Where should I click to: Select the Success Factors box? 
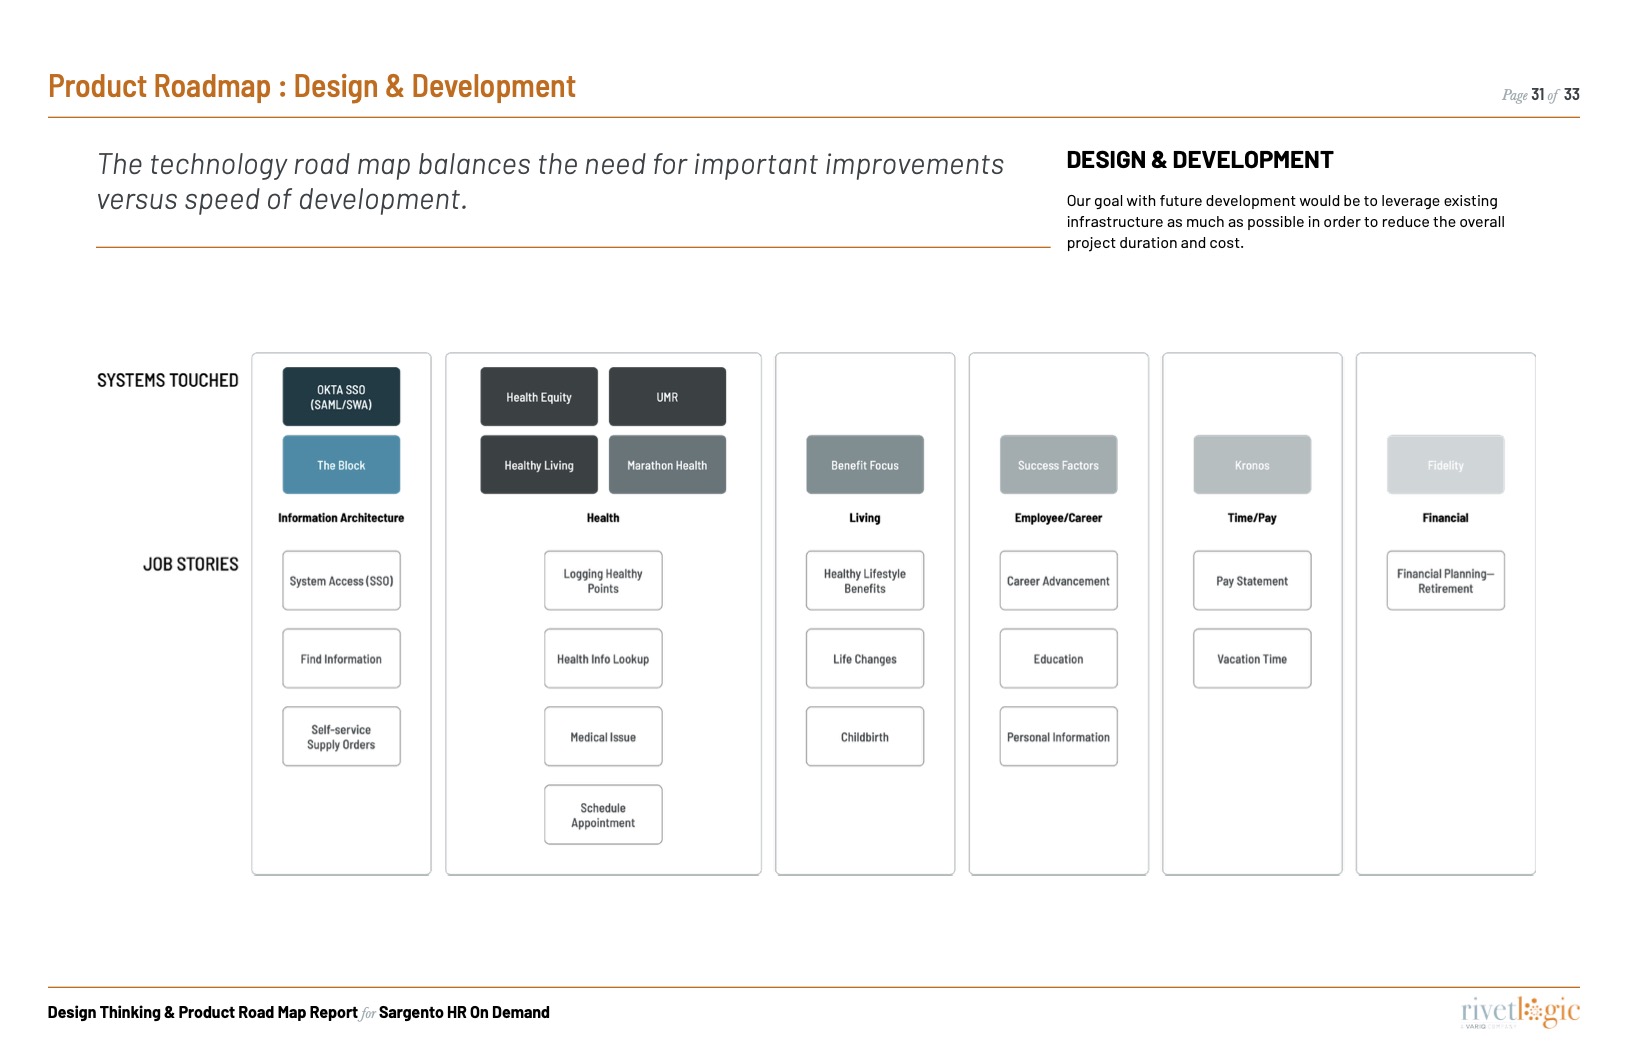(1058, 465)
